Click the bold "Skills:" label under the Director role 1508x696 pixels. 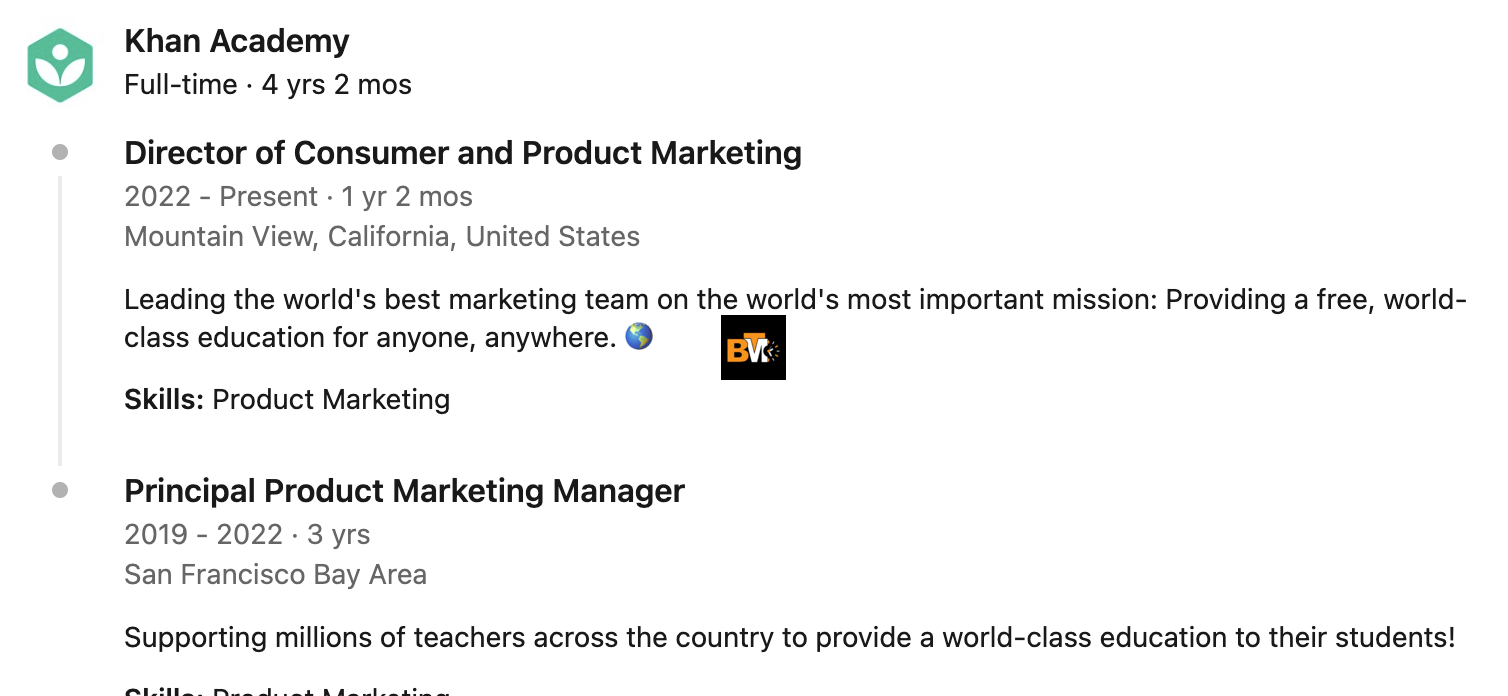point(164,399)
